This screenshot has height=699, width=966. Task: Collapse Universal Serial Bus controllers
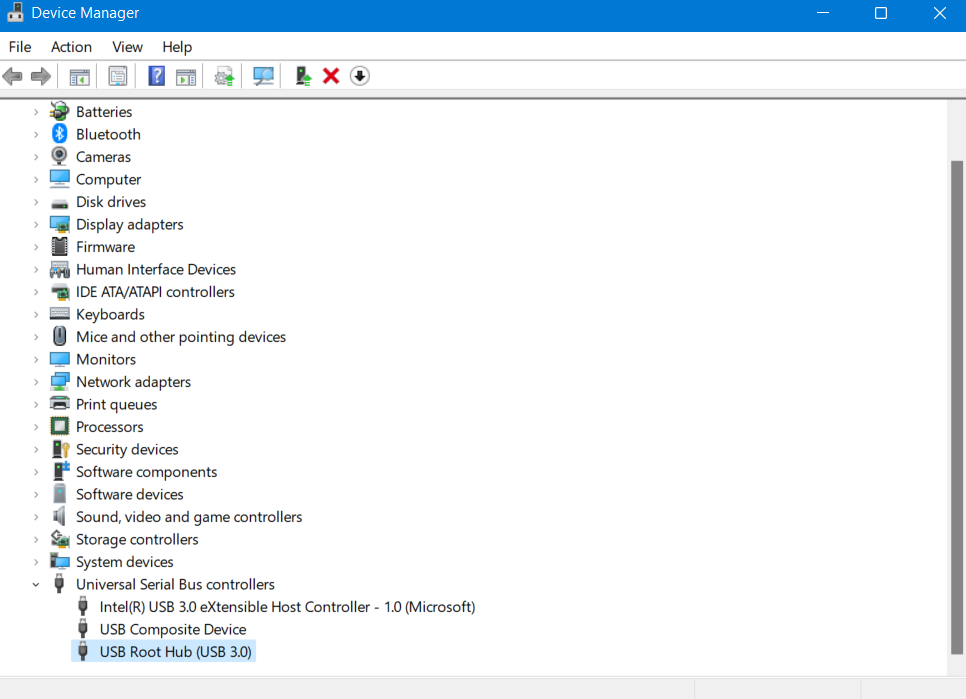(x=36, y=584)
